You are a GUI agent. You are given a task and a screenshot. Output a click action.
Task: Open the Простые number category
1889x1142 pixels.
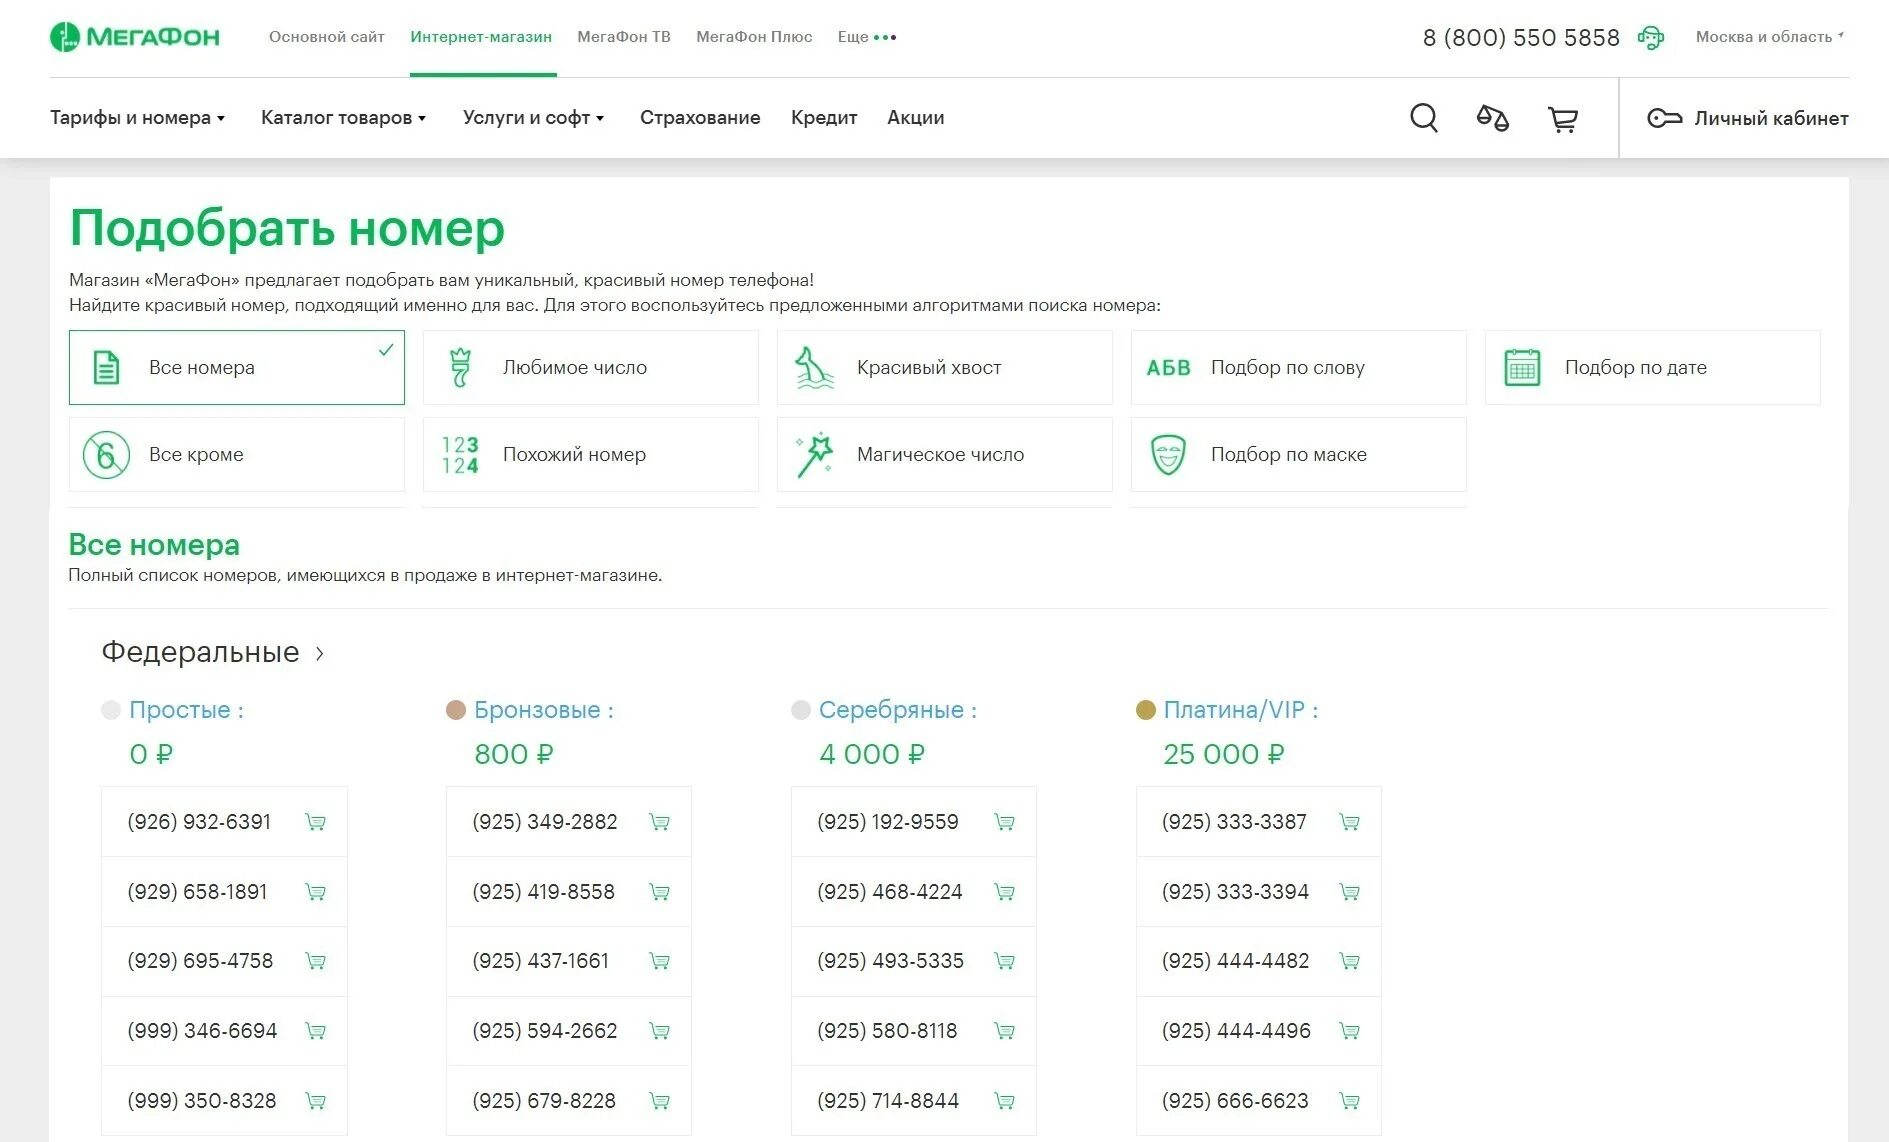186,710
